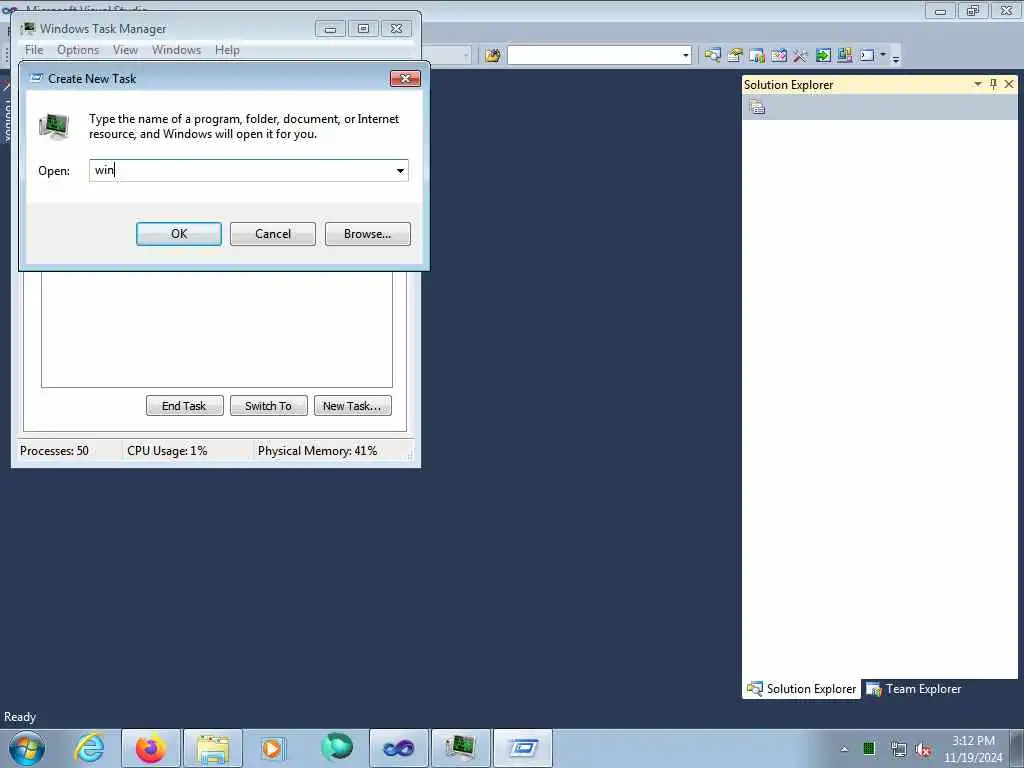This screenshot has width=1024, height=768.
Task: Expand the Visual Studio find combo box
Action: point(686,56)
